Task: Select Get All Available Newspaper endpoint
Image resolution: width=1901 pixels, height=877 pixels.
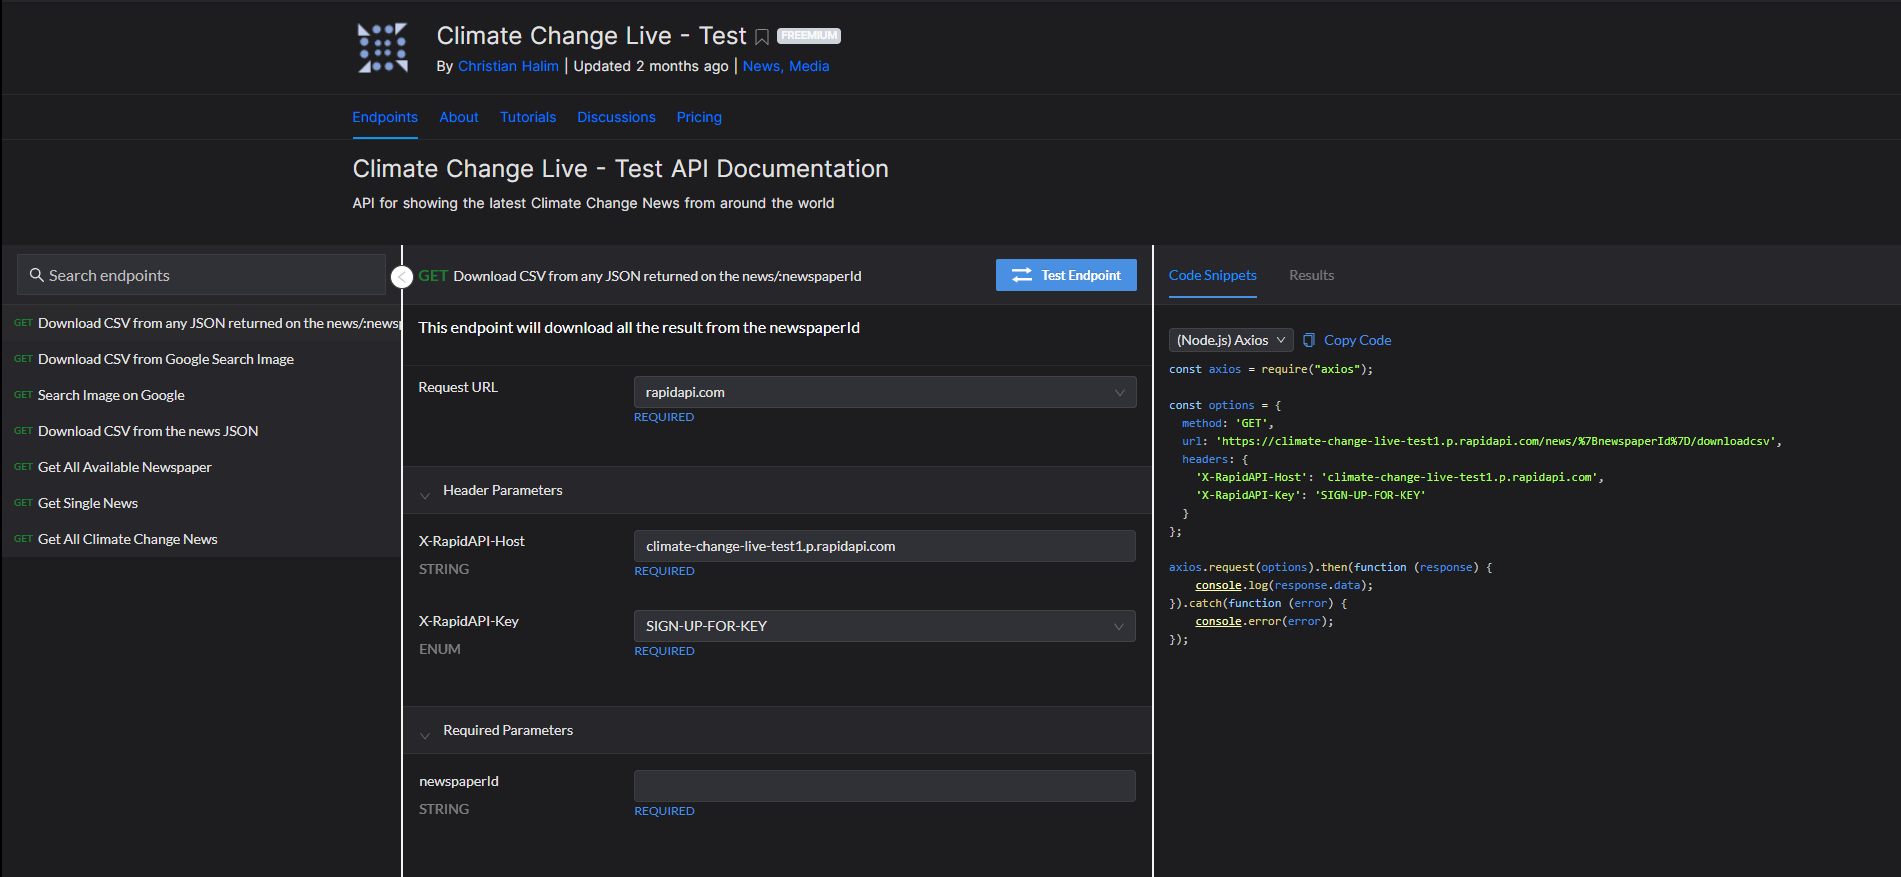Action: (x=201, y=467)
